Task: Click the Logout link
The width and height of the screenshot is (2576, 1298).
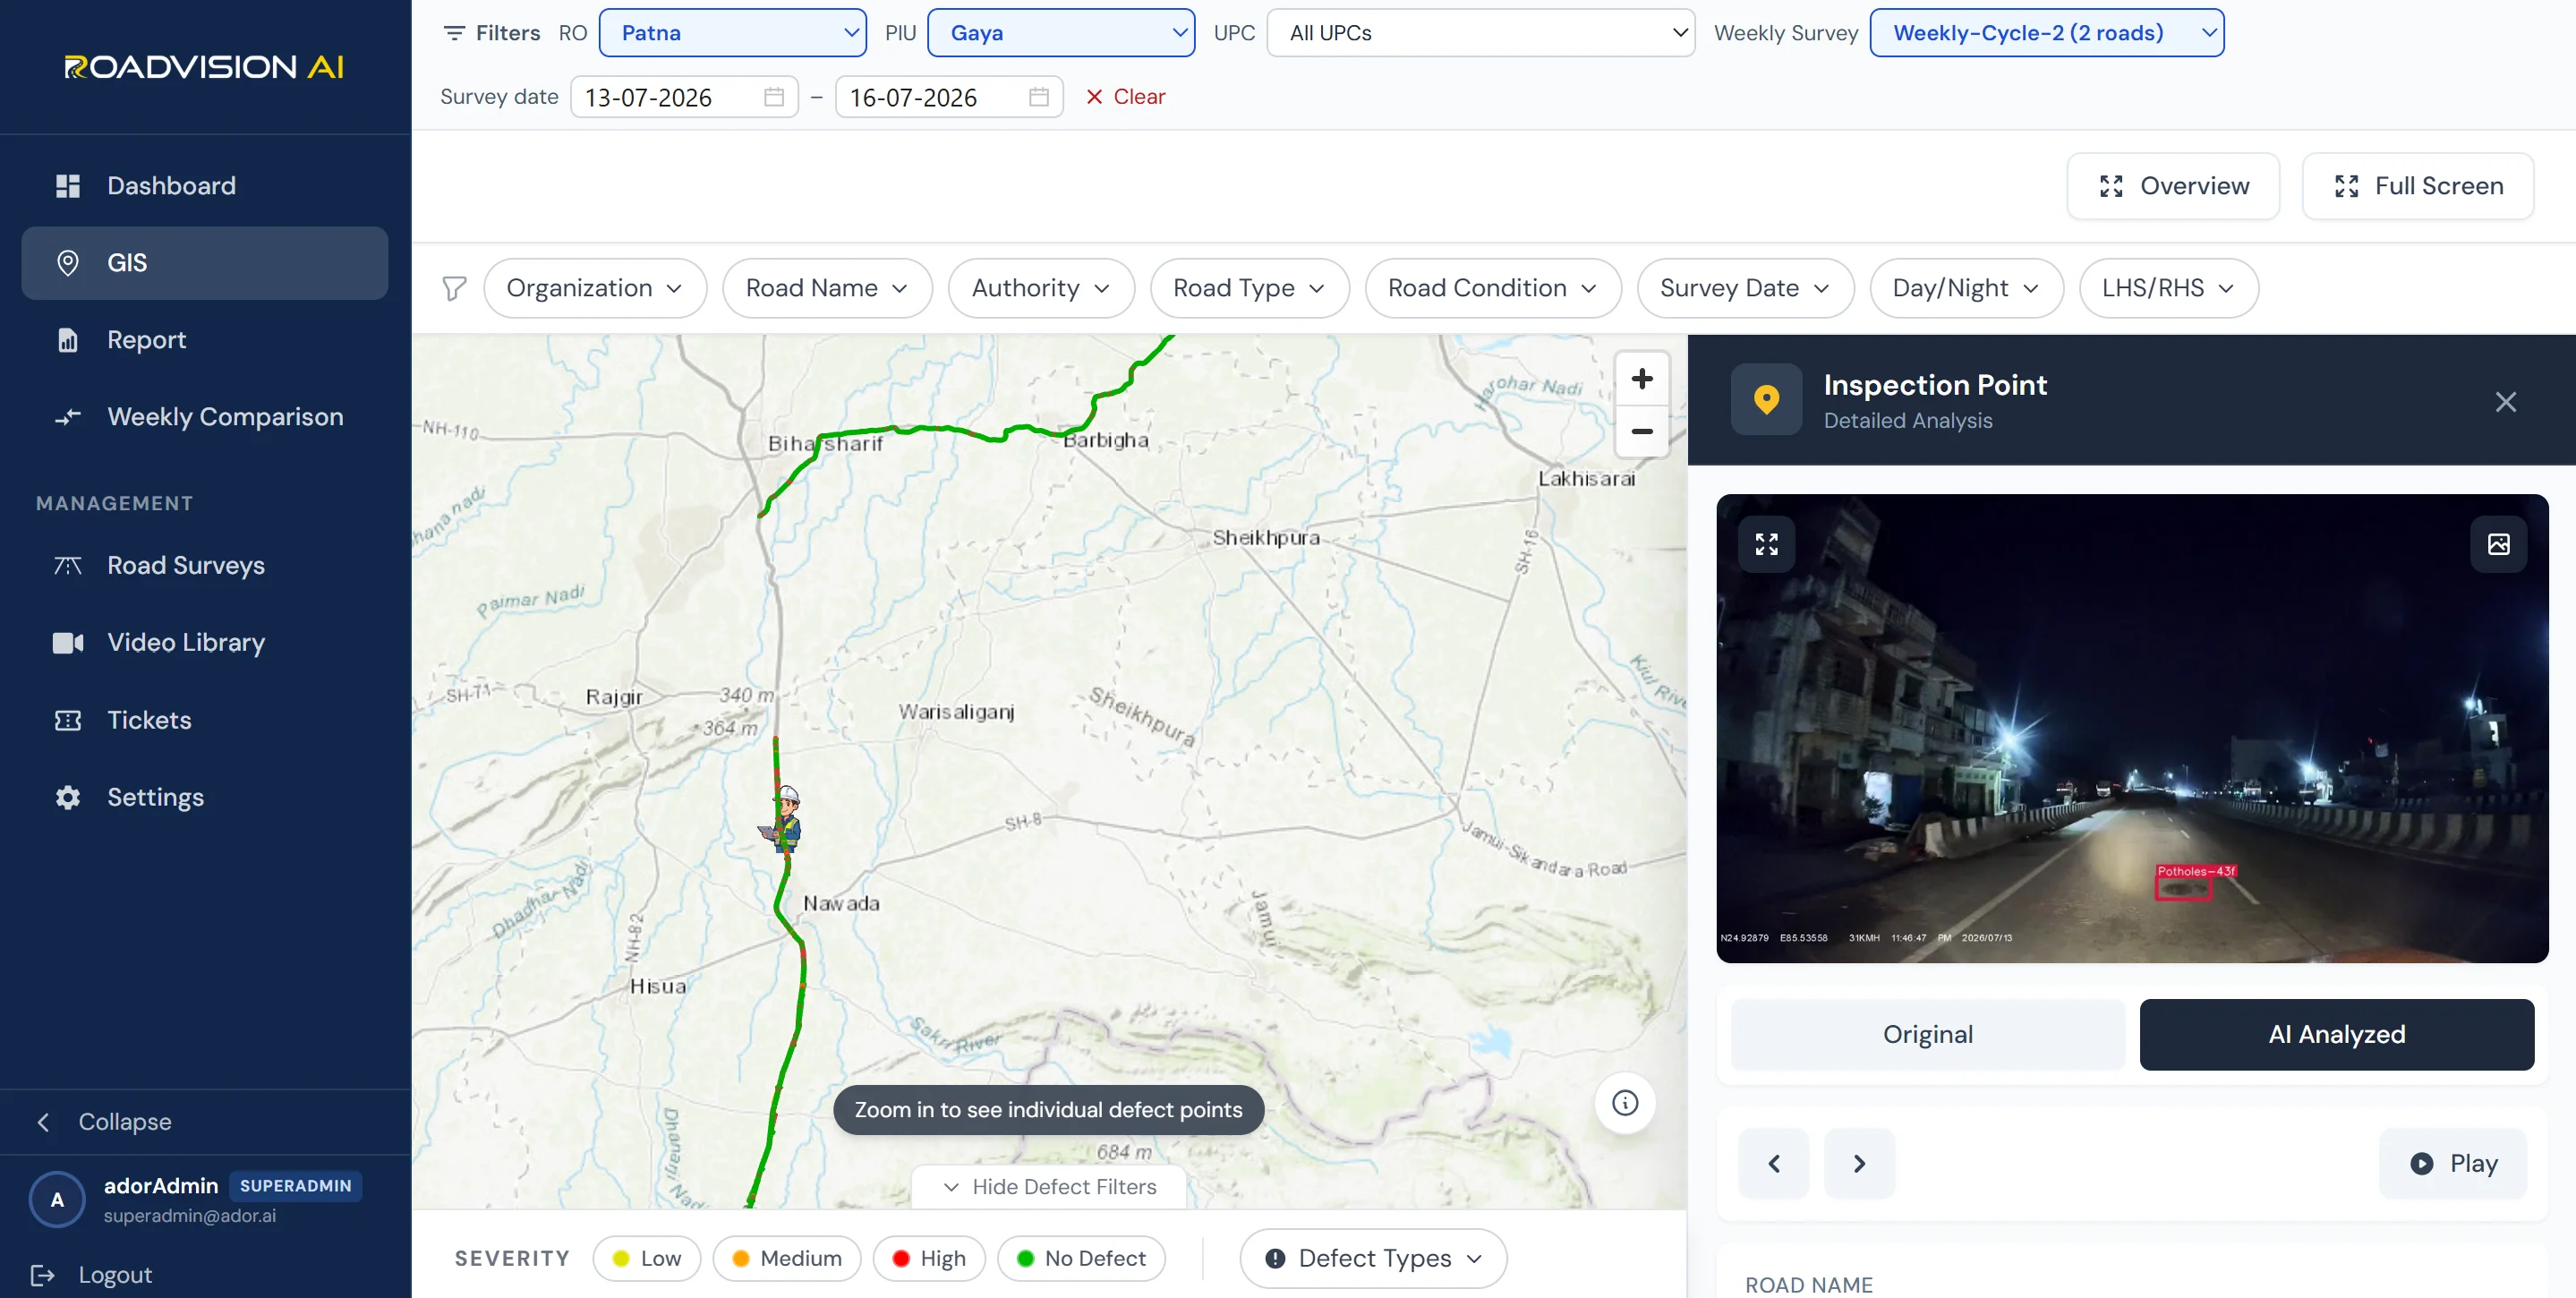Action: click(x=92, y=1275)
